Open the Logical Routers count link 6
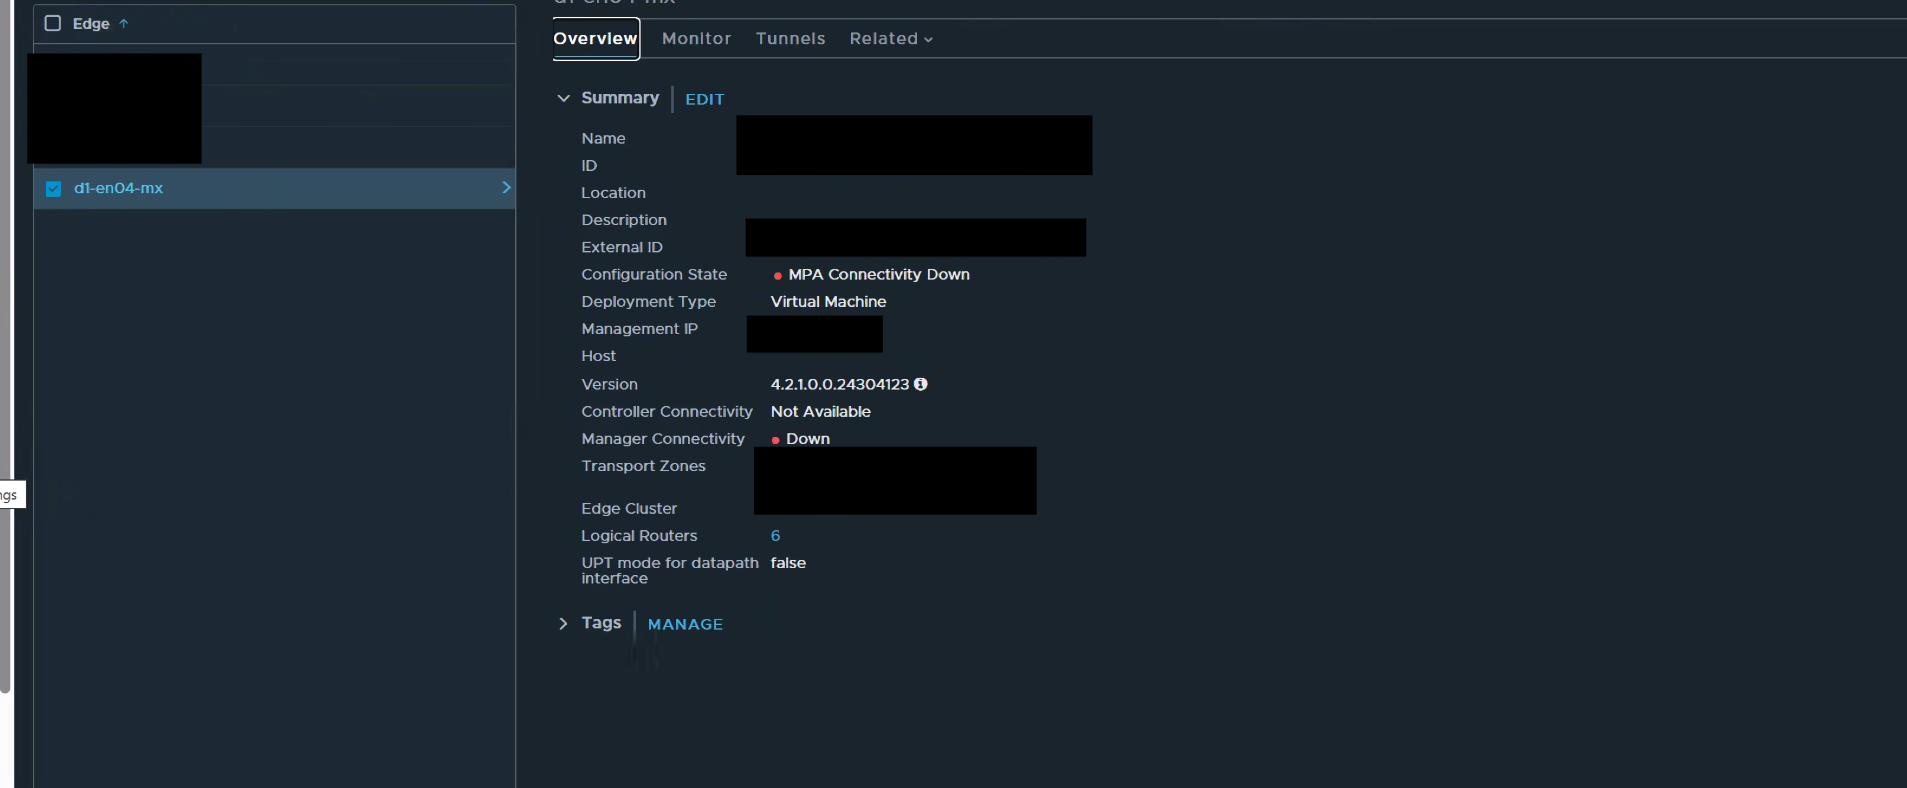This screenshot has height=788, width=1907. point(775,536)
